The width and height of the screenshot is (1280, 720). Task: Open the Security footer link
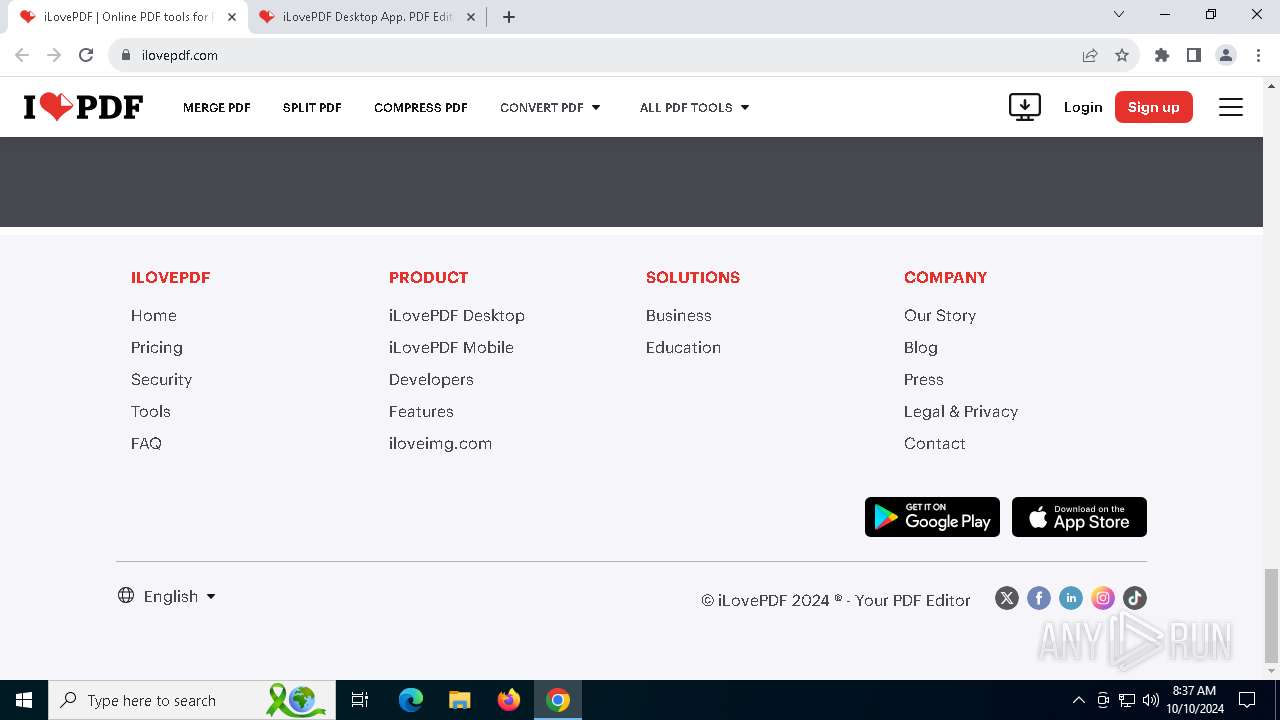(161, 379)
